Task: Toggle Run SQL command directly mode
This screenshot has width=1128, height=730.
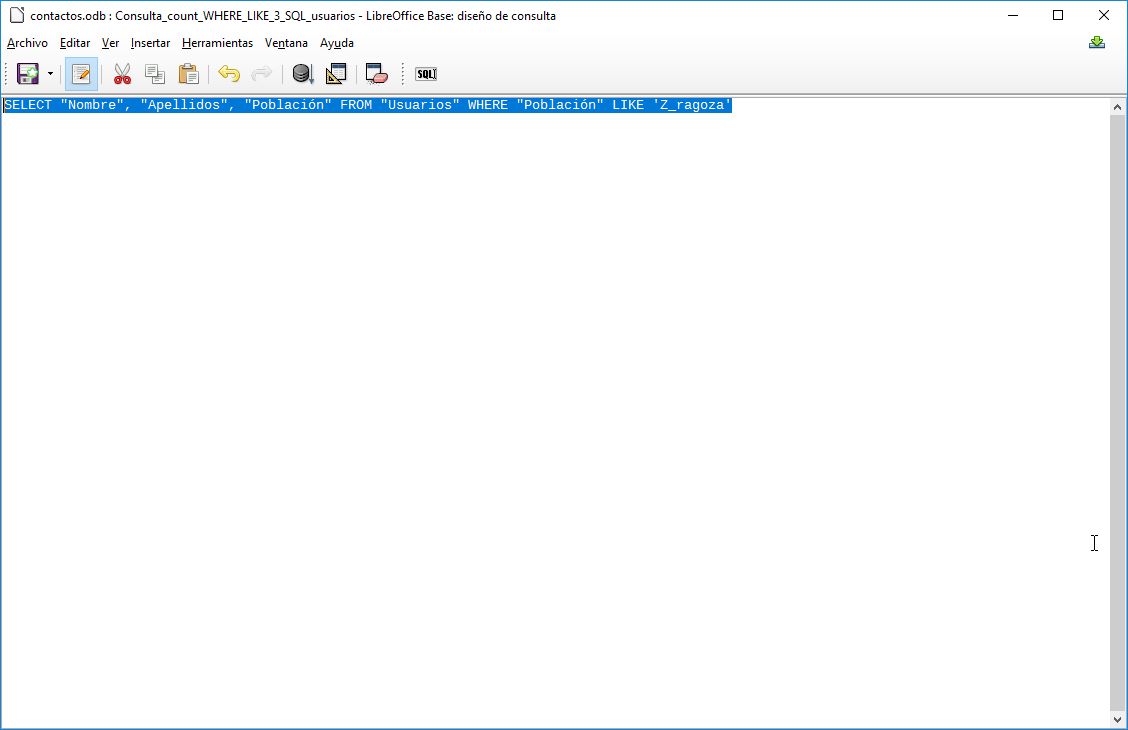Action: point(425,73)
